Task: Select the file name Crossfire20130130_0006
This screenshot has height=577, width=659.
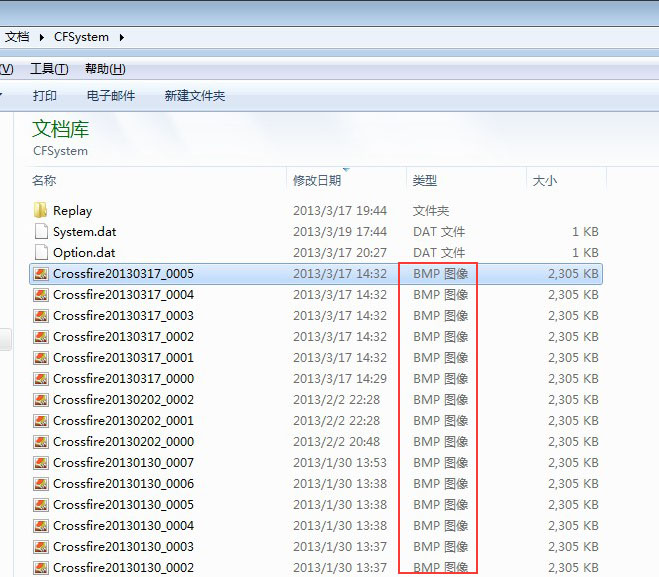Action: 124,484
